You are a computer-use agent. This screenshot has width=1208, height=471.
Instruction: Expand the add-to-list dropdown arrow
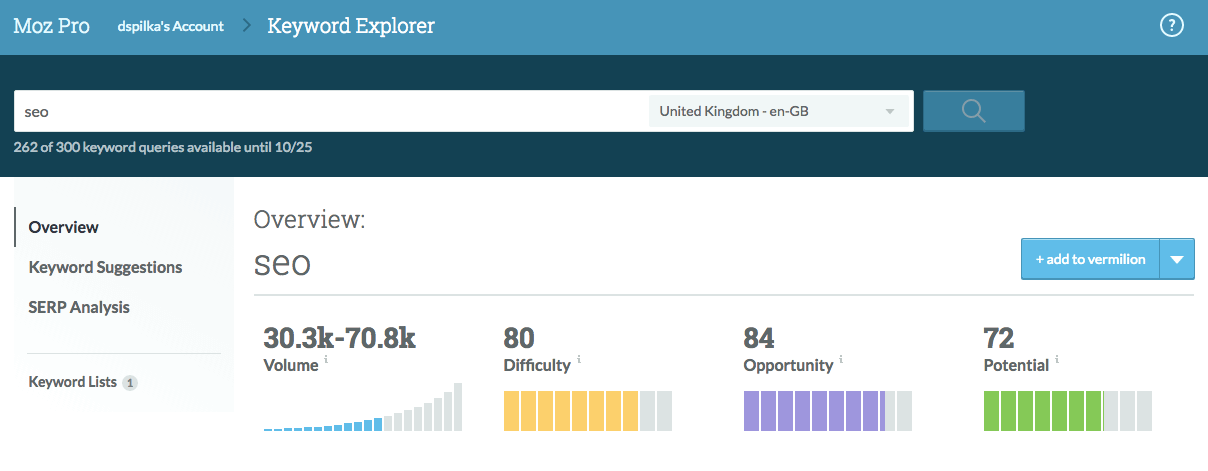pyautogui.click(x=1177, y=259)
